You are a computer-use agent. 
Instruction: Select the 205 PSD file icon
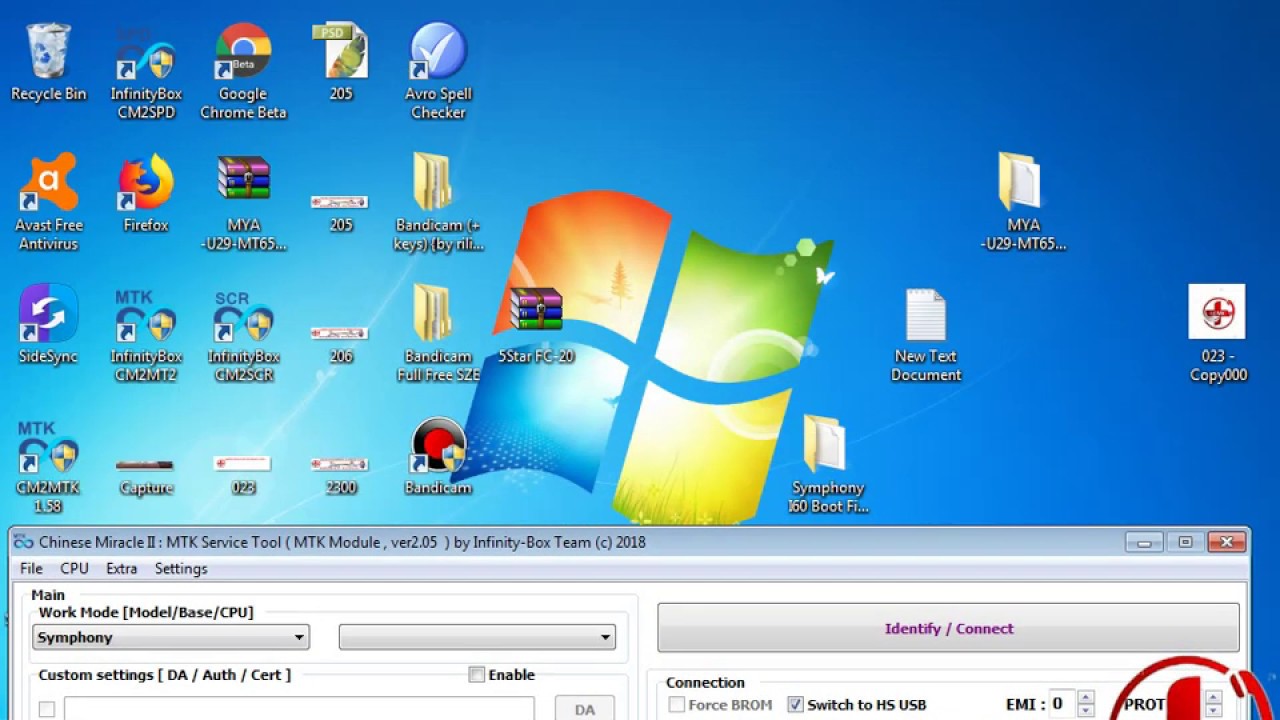[341, 63]
